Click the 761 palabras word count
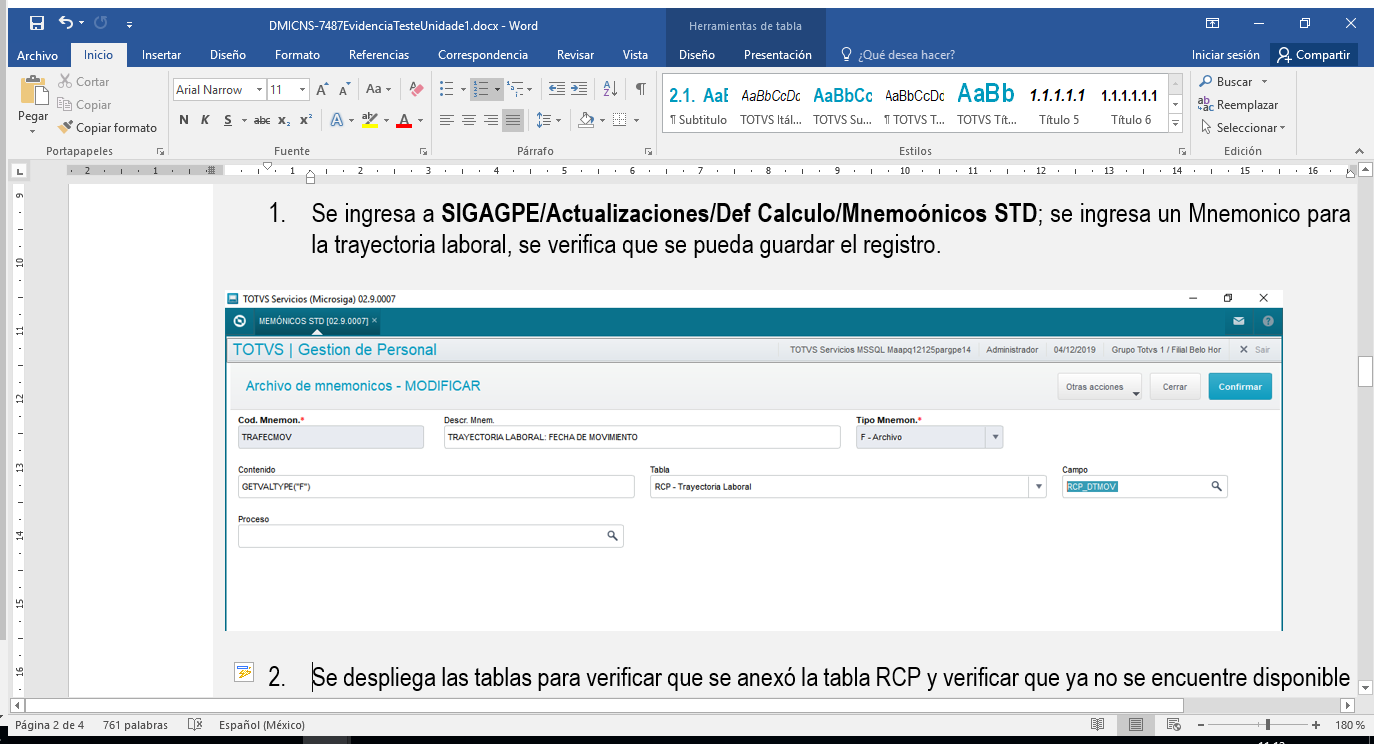 [x=136, y=725]
